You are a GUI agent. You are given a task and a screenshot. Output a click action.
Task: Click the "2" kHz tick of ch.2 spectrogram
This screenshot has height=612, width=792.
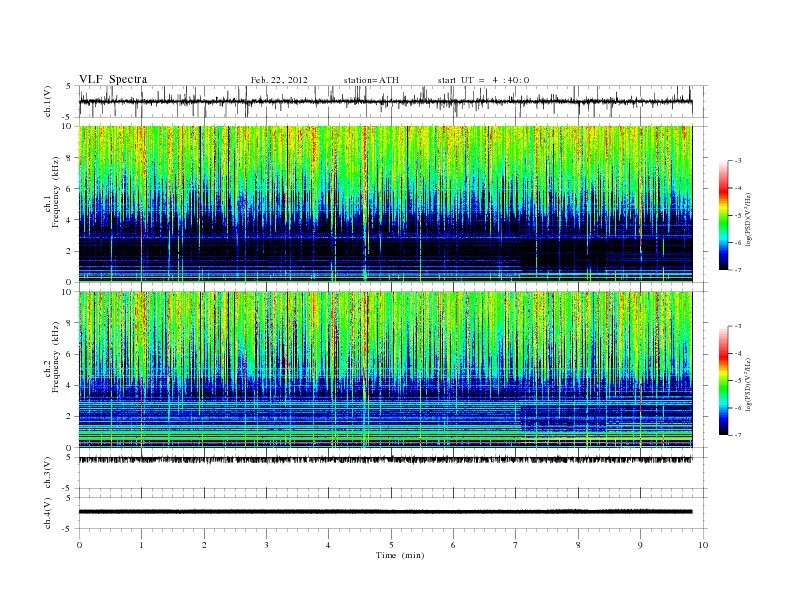pos(70,417)
